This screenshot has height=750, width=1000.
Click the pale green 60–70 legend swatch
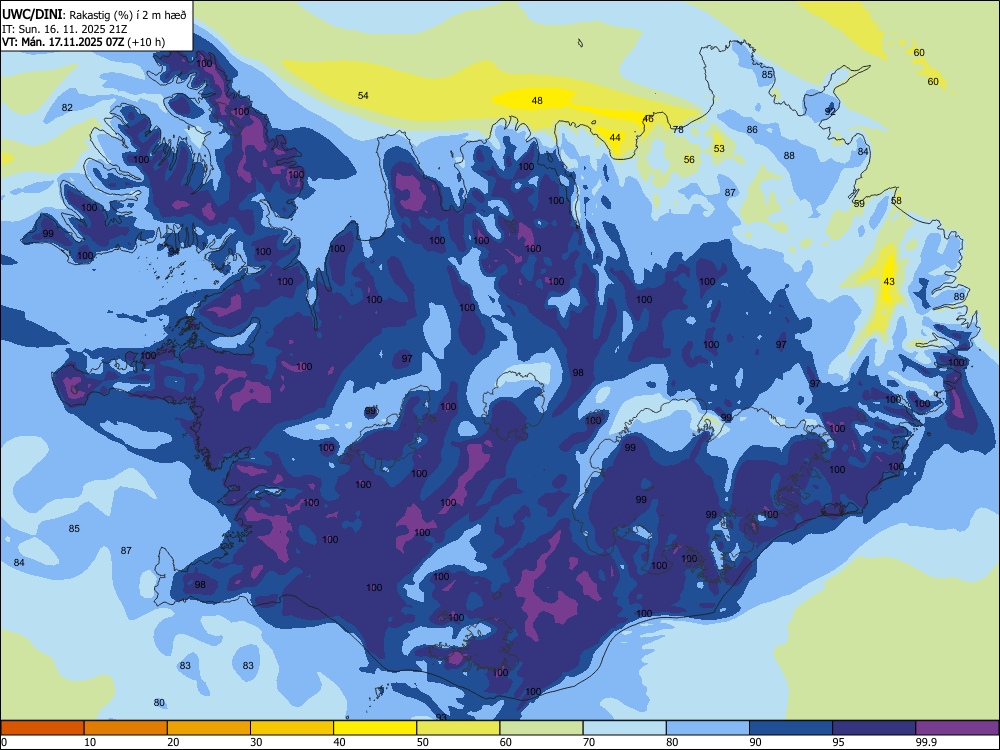pyautogui.click(x=541, y=728)
